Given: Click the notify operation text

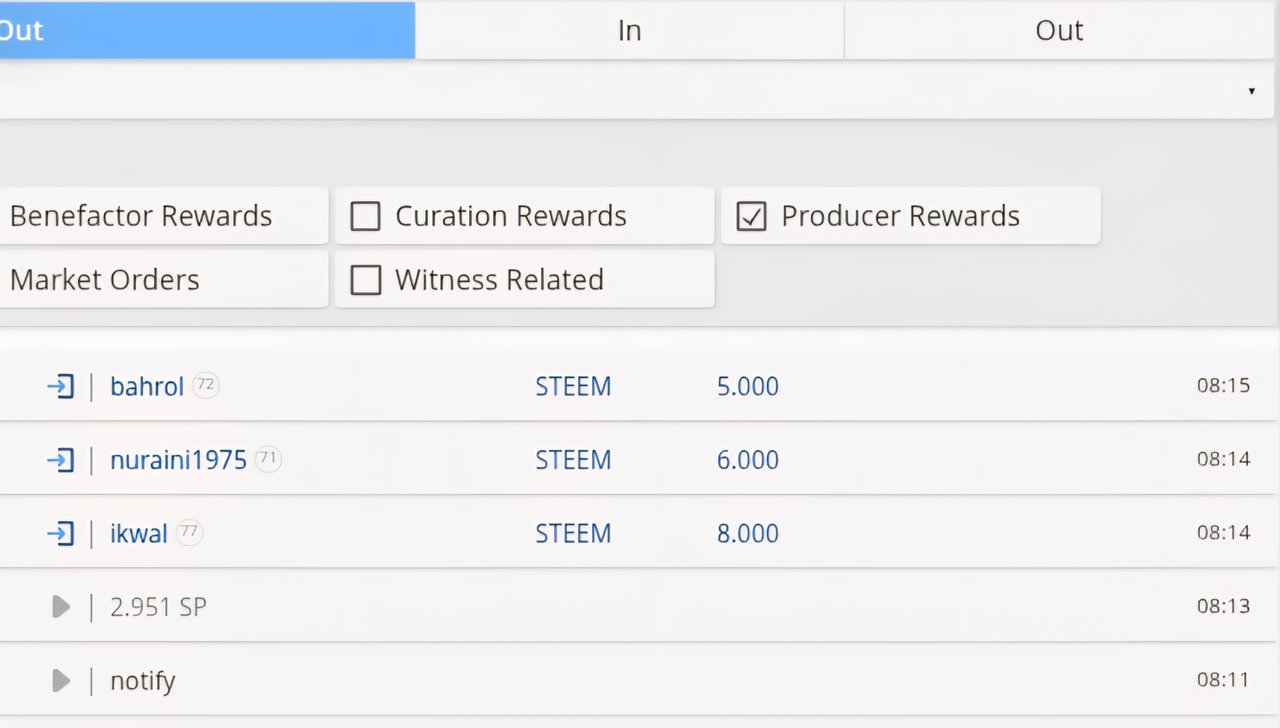Looking at the screenshot, I should pos(143,682).
